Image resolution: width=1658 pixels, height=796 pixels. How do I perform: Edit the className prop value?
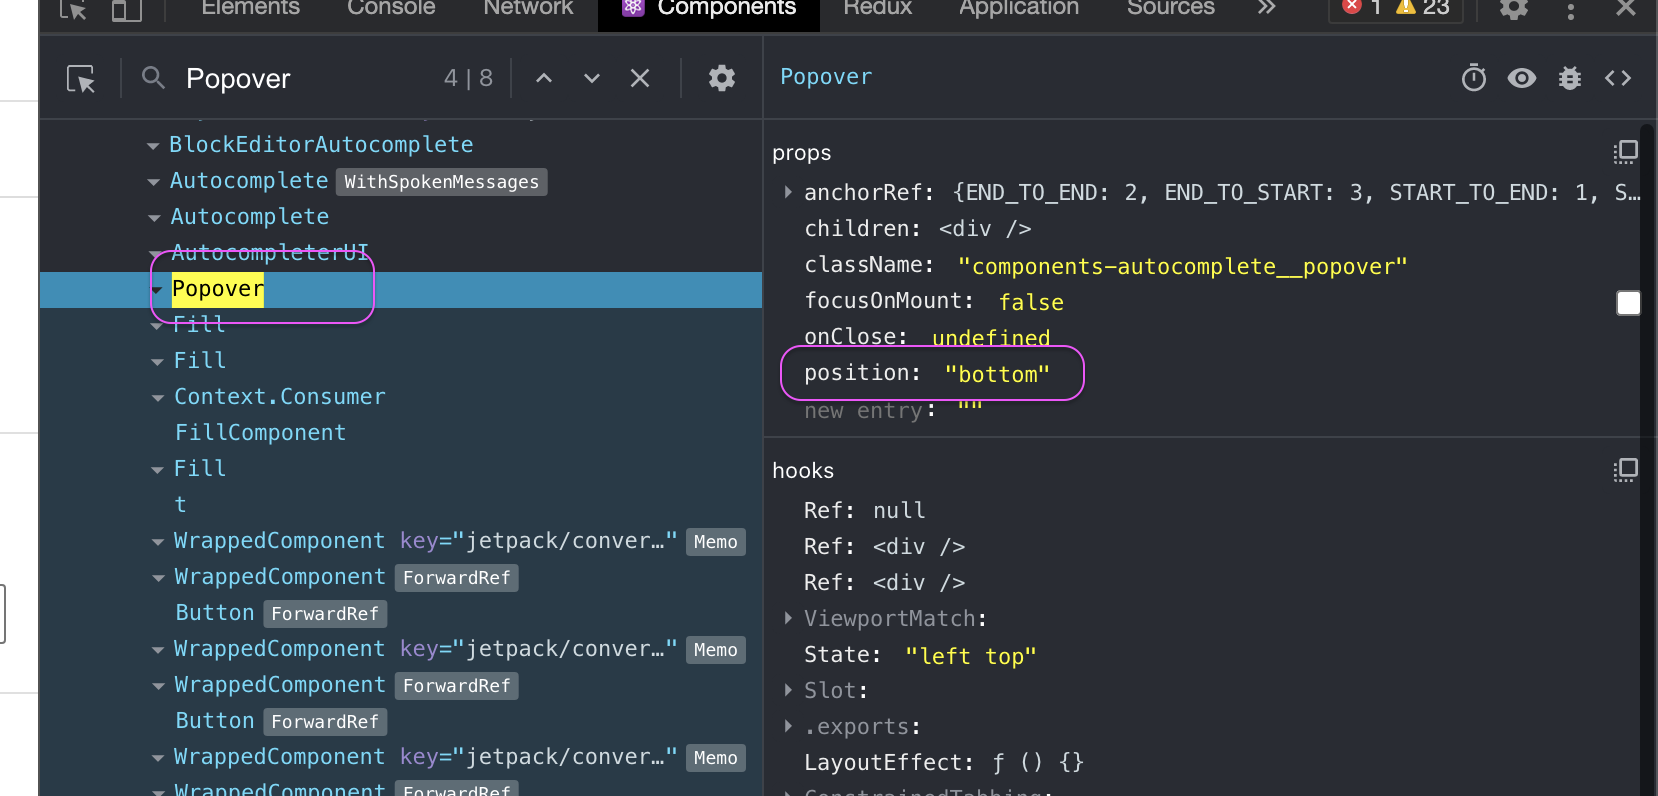tap(1182, 266)
